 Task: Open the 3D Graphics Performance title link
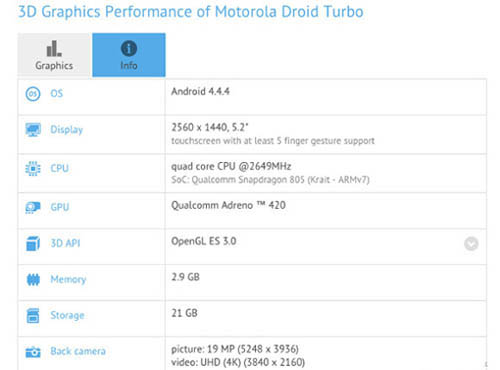click(x=191, y=12)
